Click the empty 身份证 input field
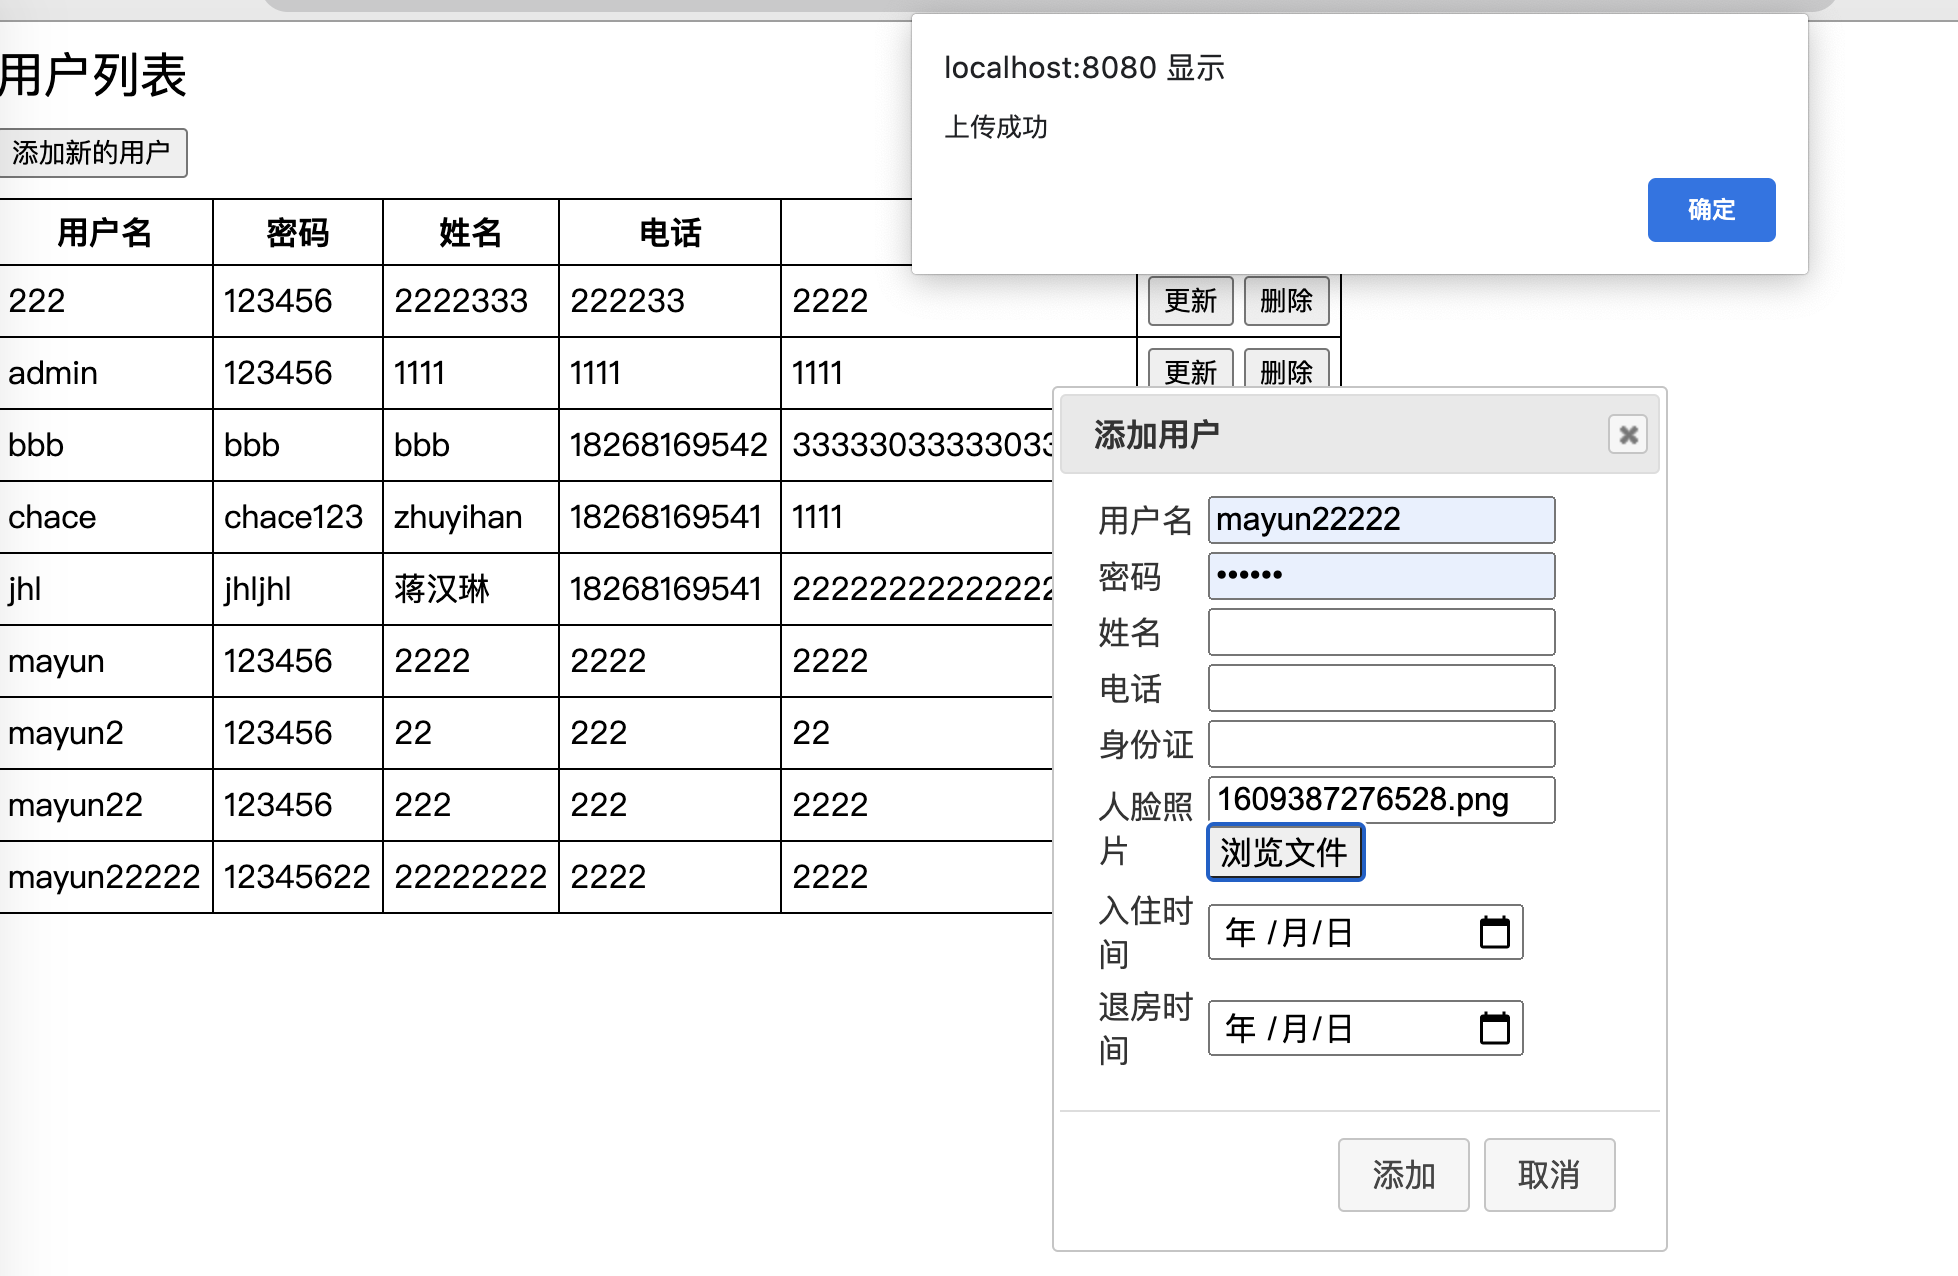The image size is (1958, 1276). click(1380, 744)
